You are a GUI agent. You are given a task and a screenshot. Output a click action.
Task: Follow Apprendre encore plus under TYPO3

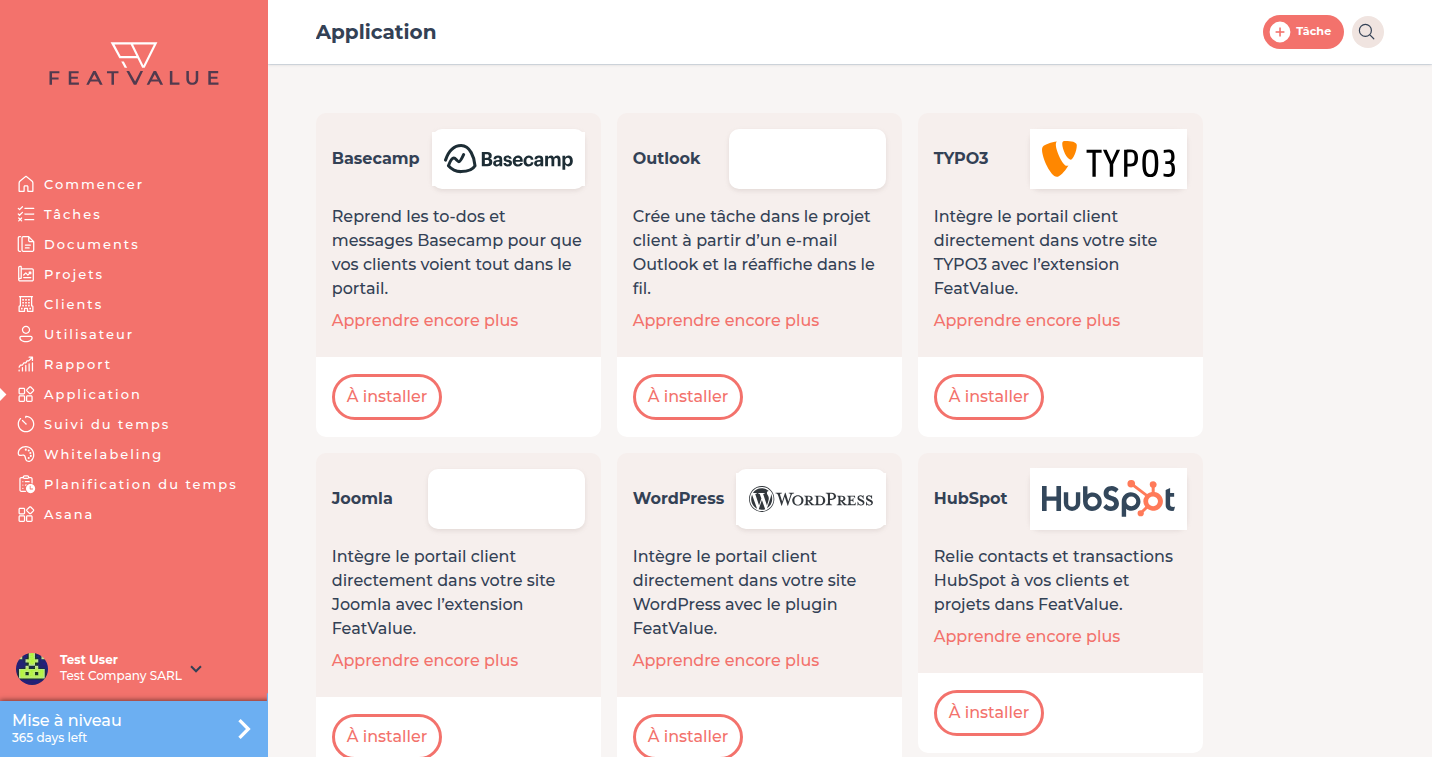1027,321
